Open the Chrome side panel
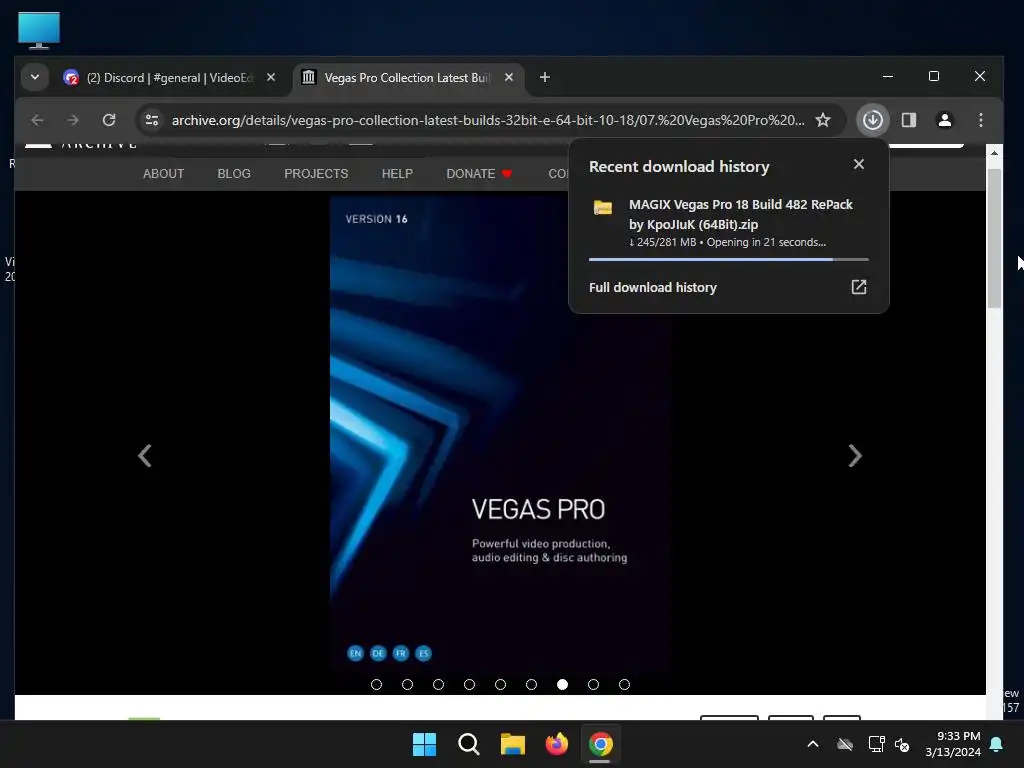The height and width of the screenshot is (768, 1024). pyautogui.click(x=908, y=120)
